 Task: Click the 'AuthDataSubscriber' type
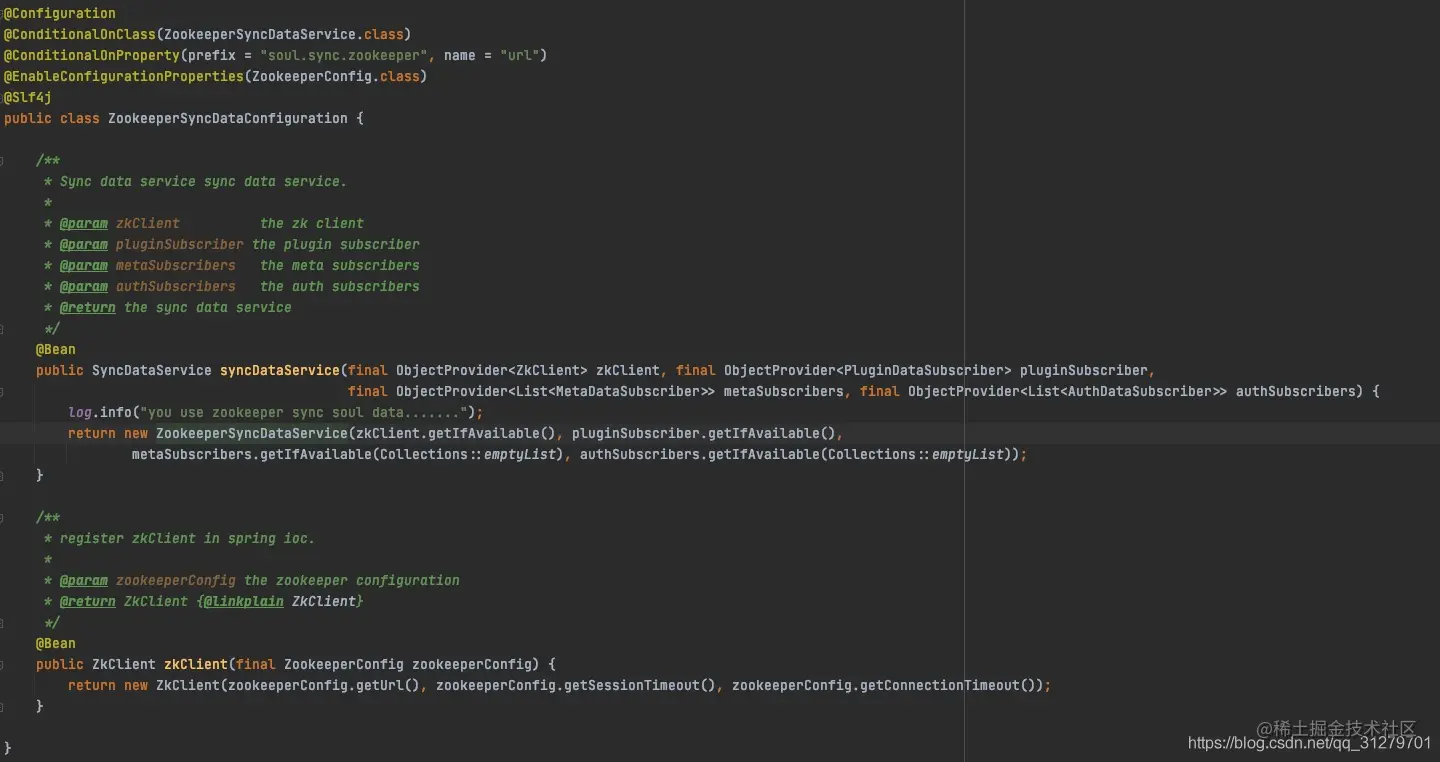pyautogui.click(x=1140, y=391)
